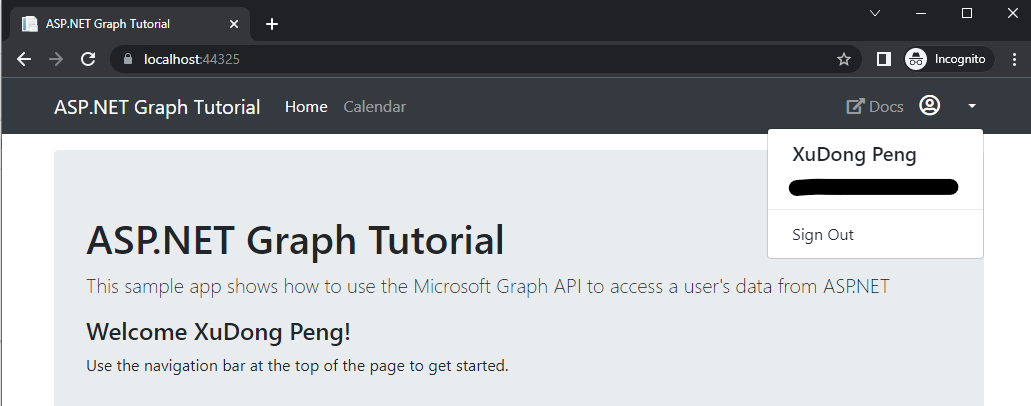The width and height of the screenshot is (1031, 406).
Task: Close the ASP.NET Graph Tutorial tab
Action: [234, 24]
